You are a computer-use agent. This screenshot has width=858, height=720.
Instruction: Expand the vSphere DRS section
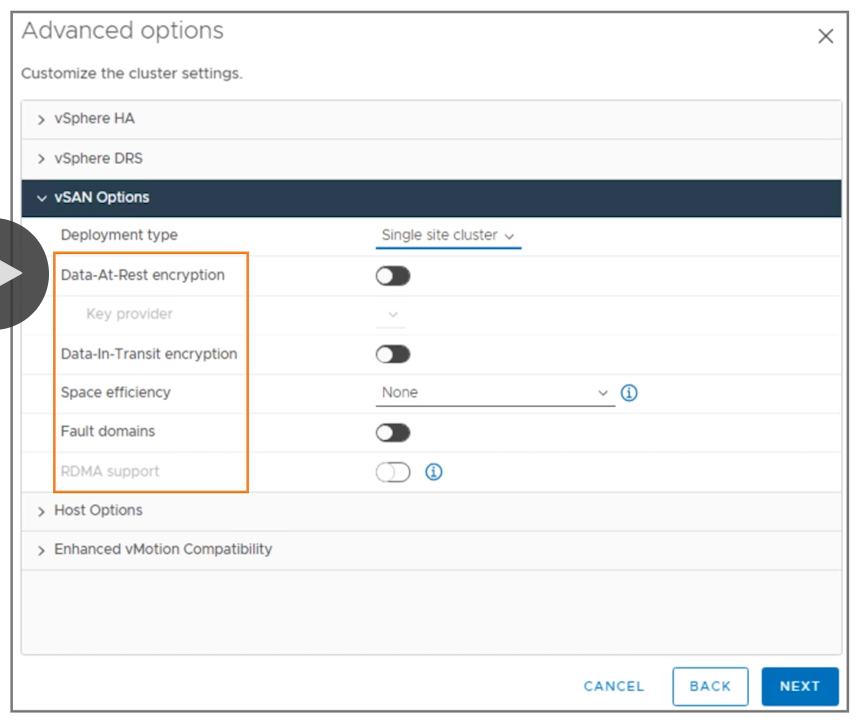click(x=98, y=159)
